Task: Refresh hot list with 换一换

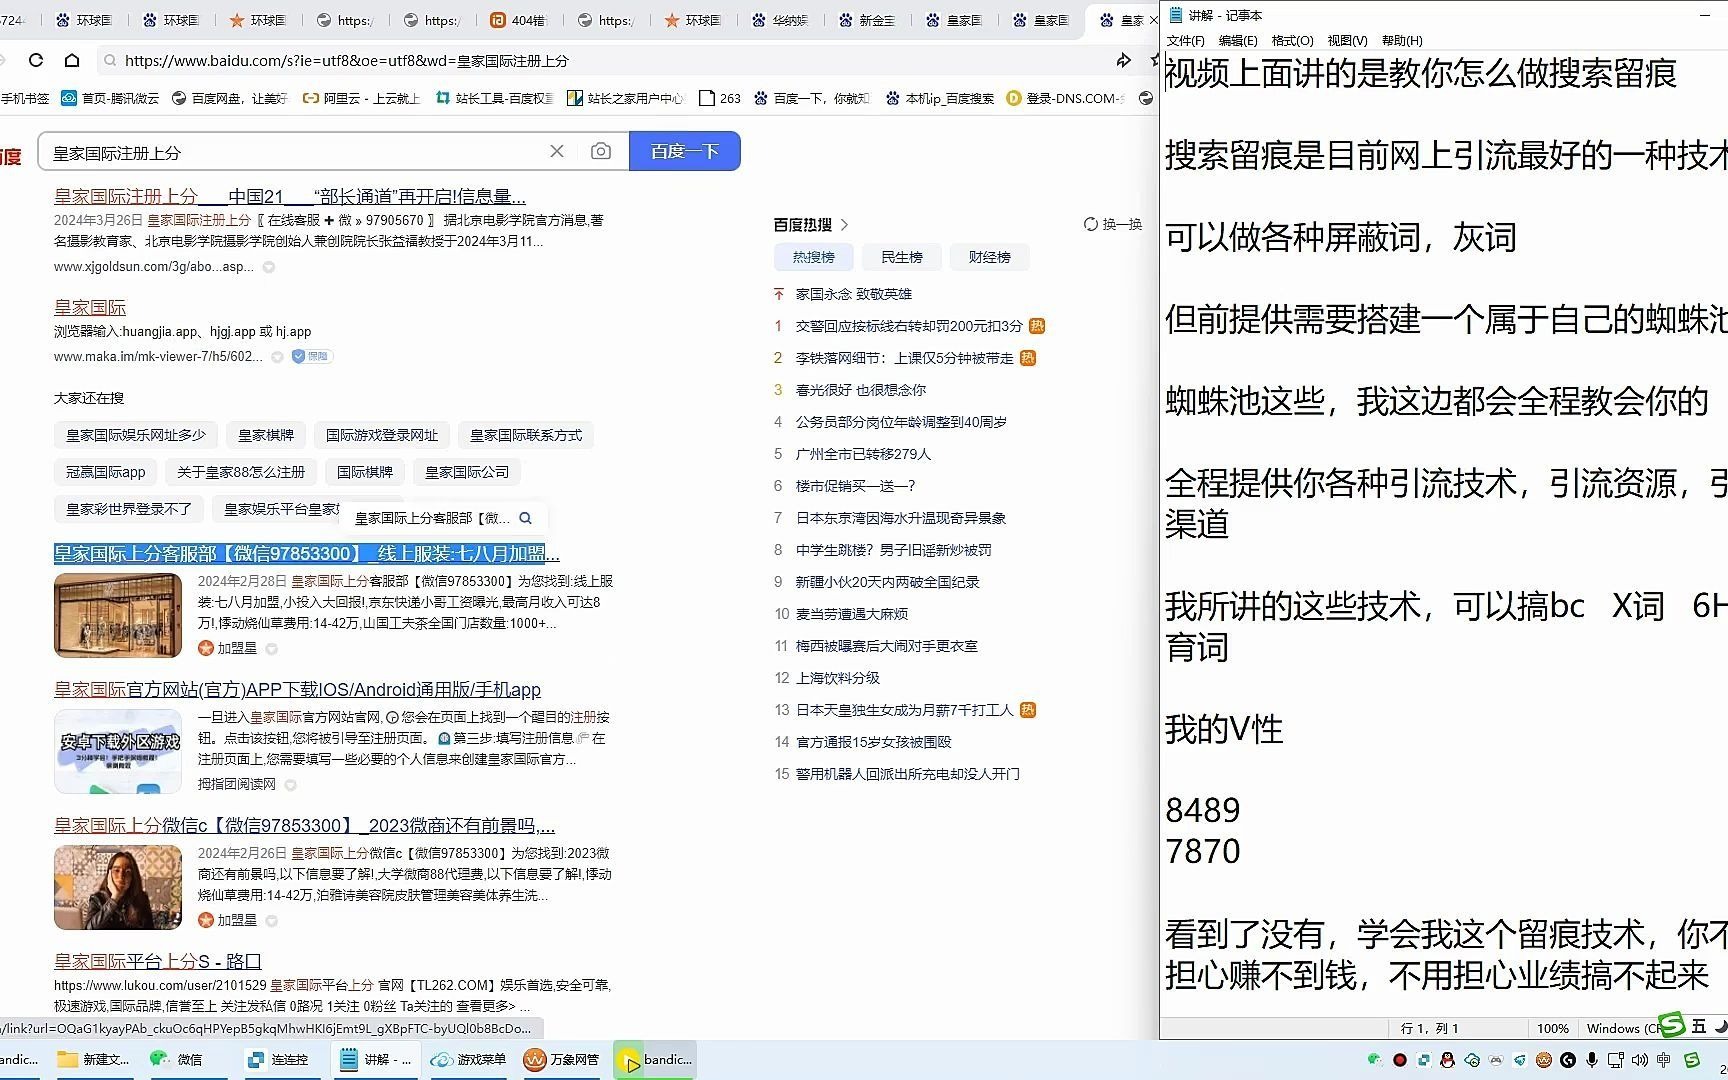Action: 1113,224
